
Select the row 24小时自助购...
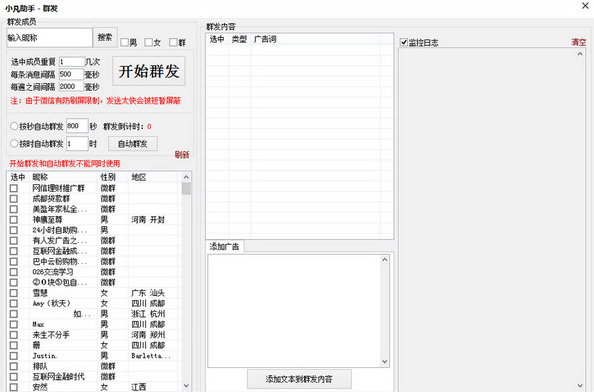pos(94,230)
